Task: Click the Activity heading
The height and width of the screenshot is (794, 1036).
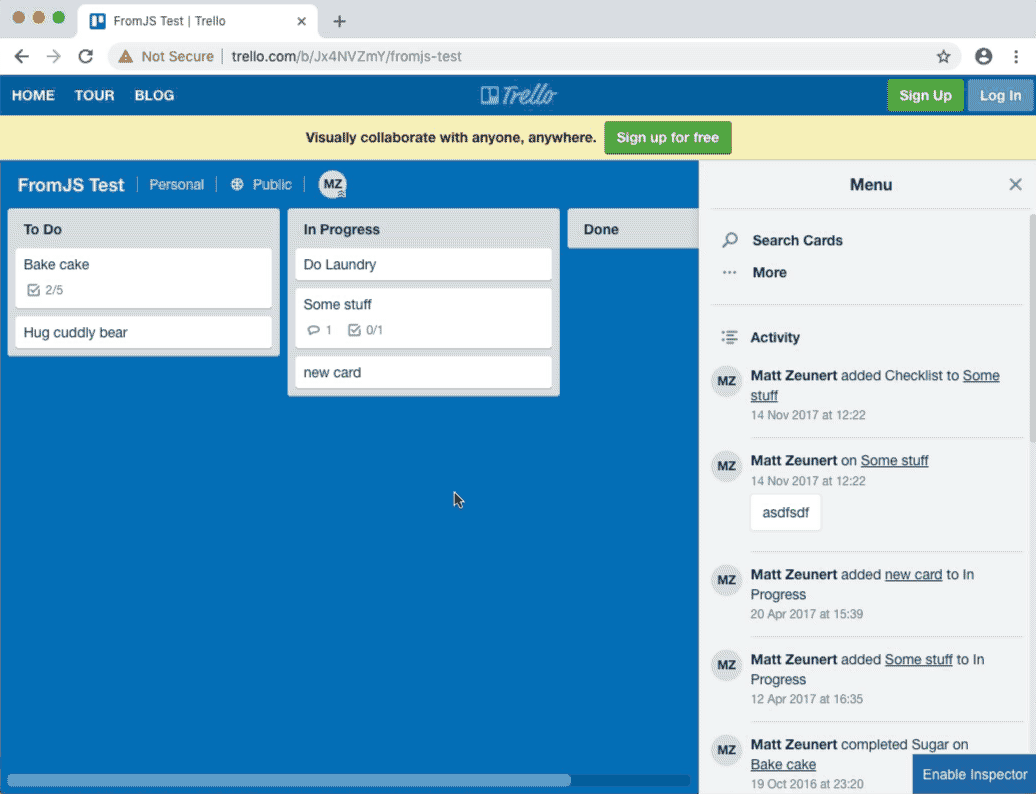Action: pyautogui.click(x=775, y=338)
